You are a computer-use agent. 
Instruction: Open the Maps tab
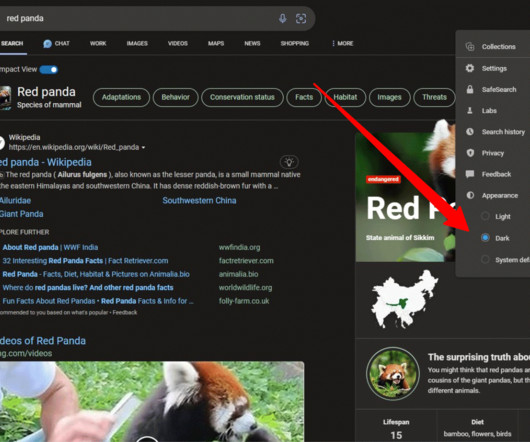click(216, 44)
